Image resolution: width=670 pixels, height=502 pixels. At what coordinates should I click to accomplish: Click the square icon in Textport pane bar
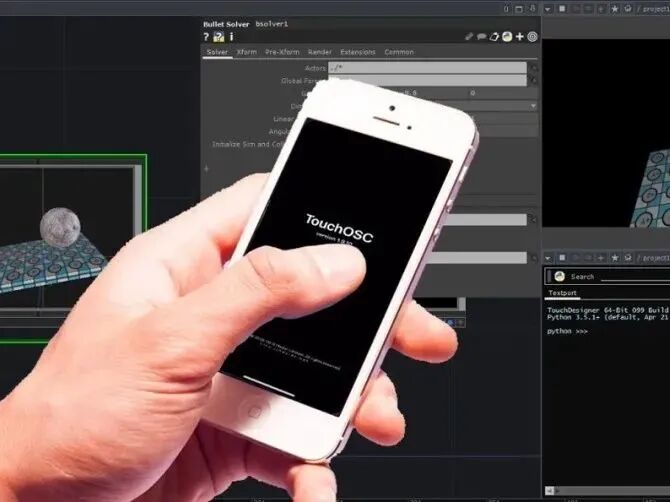pos(562,258)
